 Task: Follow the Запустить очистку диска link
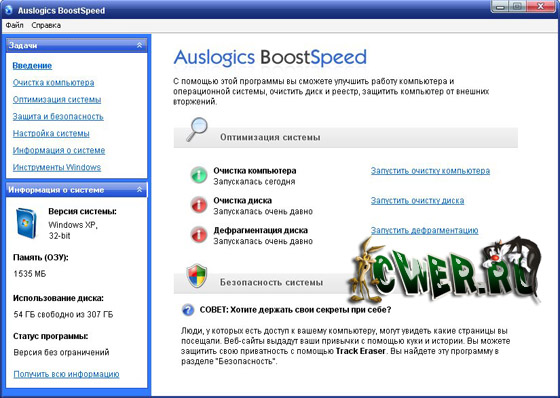click(418, 200)
